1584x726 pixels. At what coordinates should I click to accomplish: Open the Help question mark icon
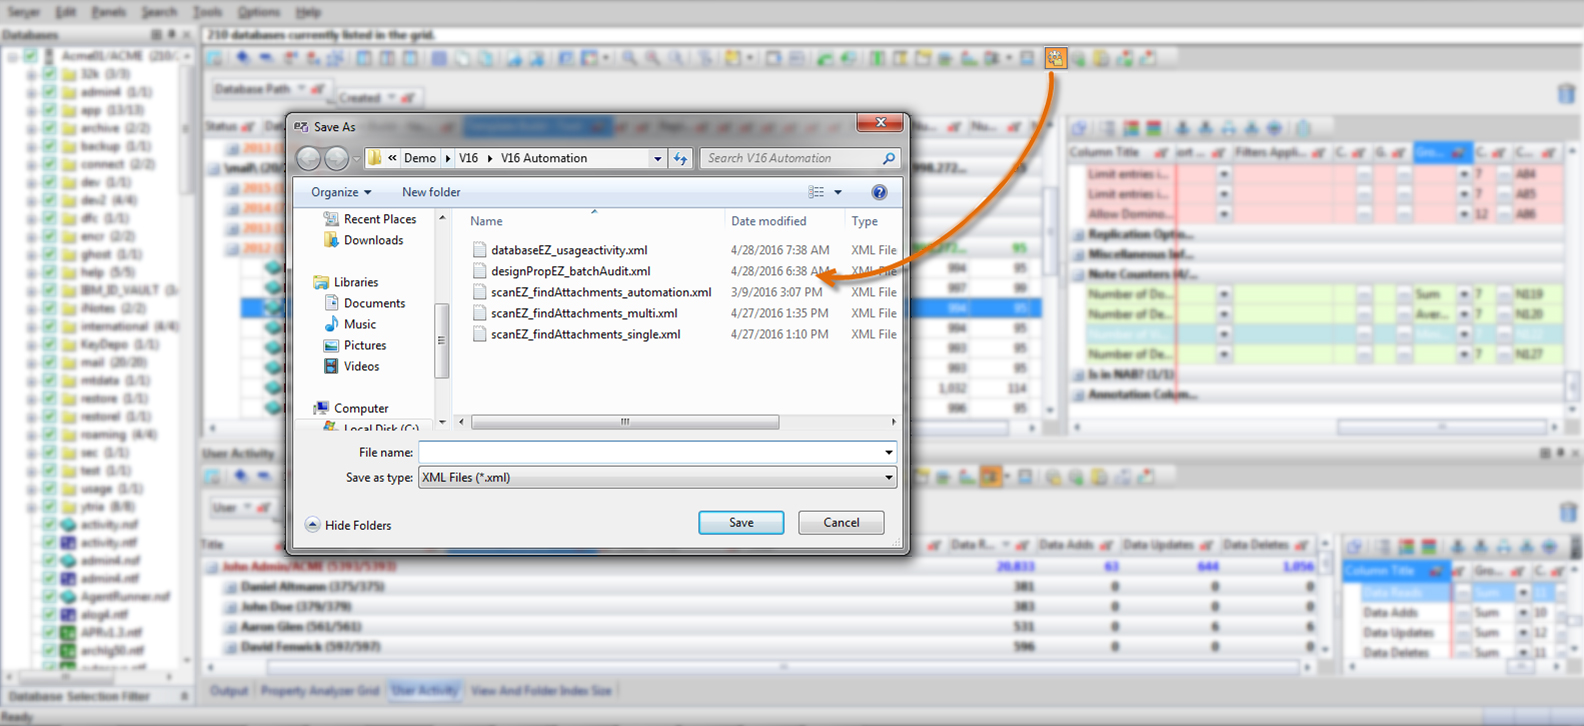(879, 192)
